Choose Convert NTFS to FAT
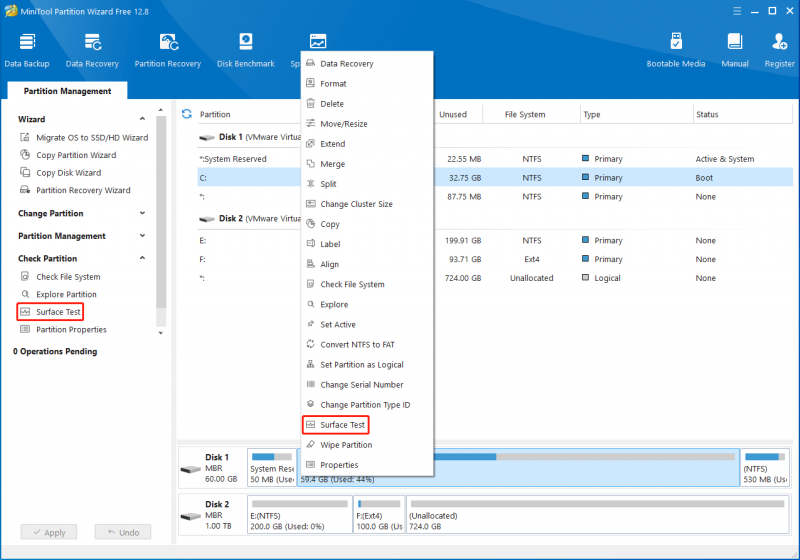 367,344
